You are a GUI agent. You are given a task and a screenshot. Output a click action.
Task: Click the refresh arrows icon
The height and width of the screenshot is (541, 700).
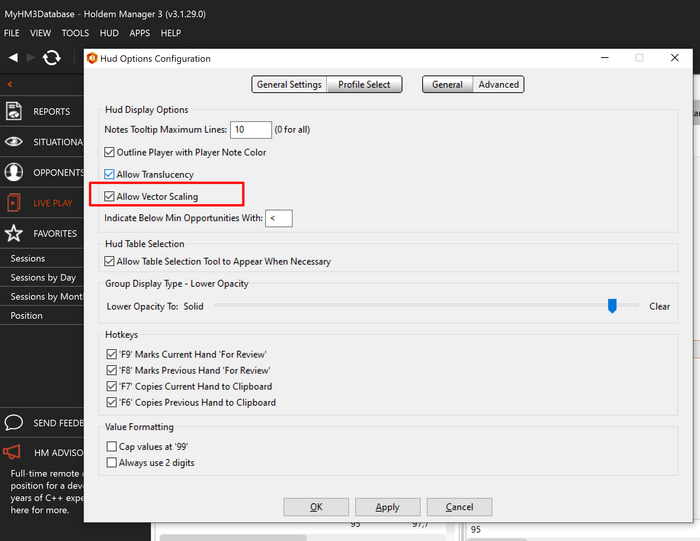pyautogui.click(x=52, y=58)
